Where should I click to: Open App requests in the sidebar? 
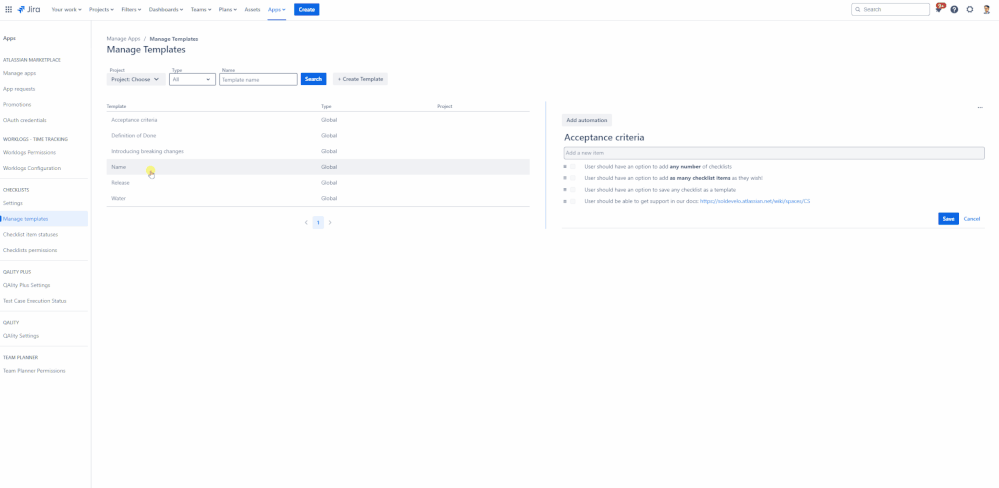[x=19, y=89]
